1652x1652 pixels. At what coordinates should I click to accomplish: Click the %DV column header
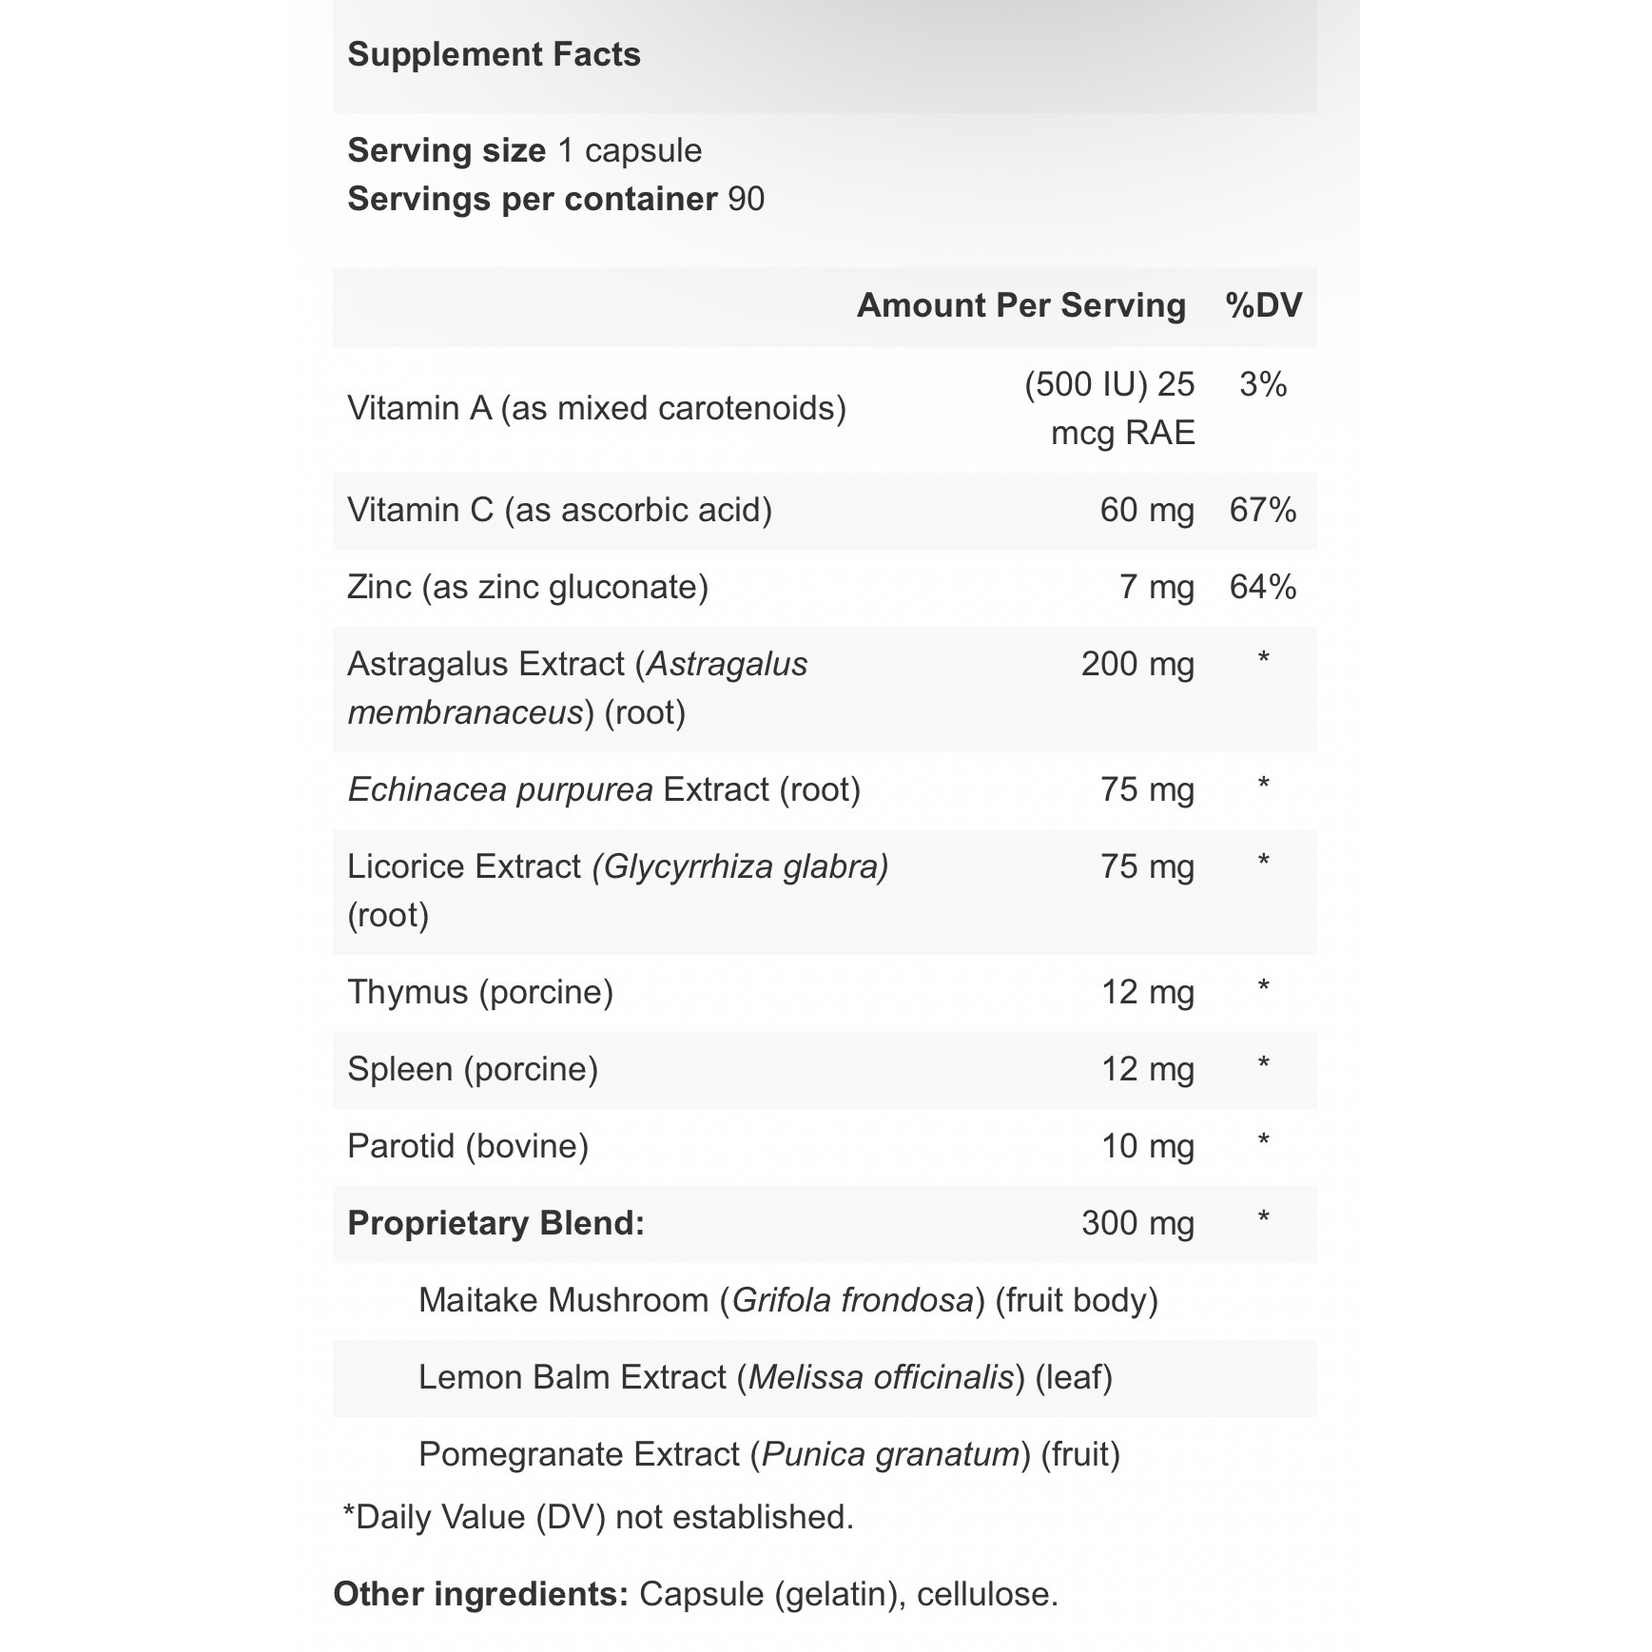(1264, 305)
